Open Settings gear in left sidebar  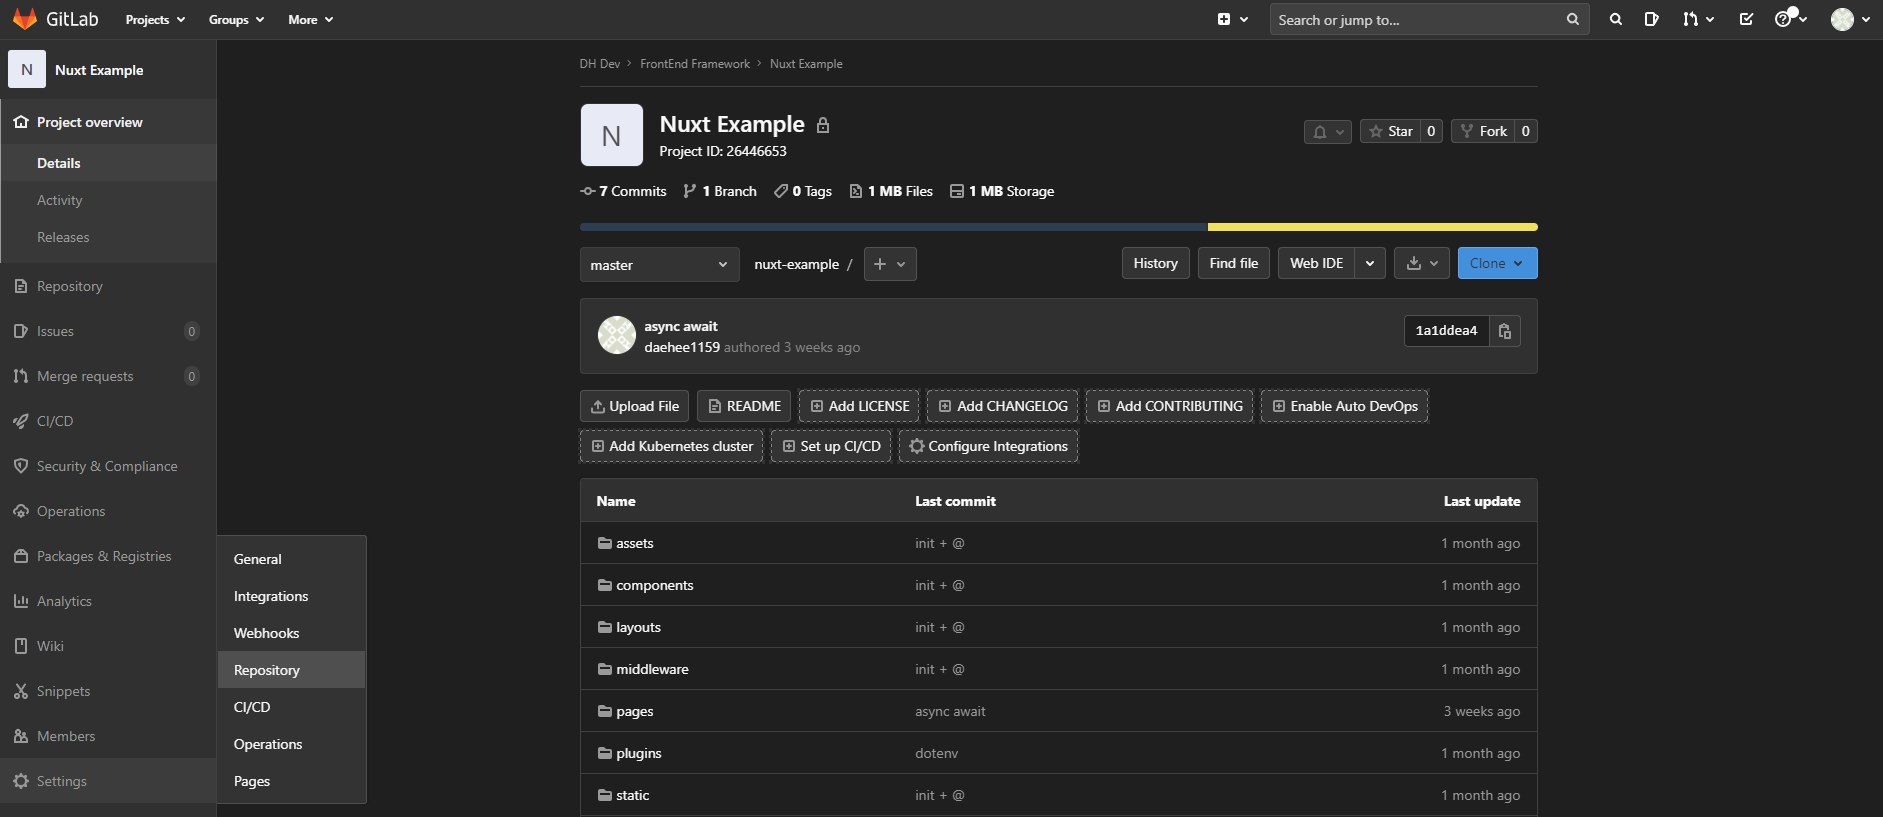coord(108,781)
